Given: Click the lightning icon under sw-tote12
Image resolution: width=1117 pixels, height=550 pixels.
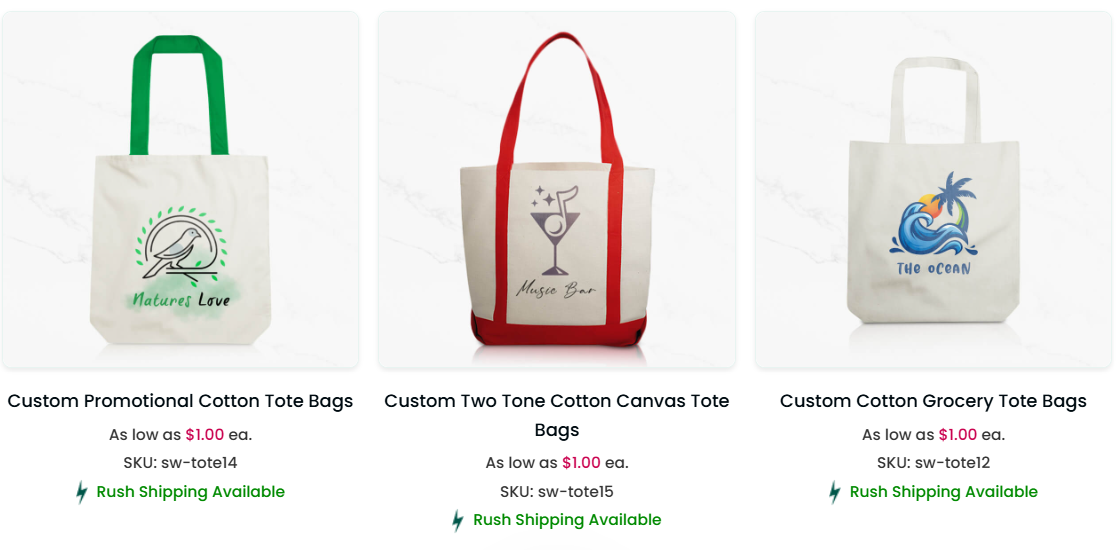Looking at the screenshot, I should [x=835, y=492].
